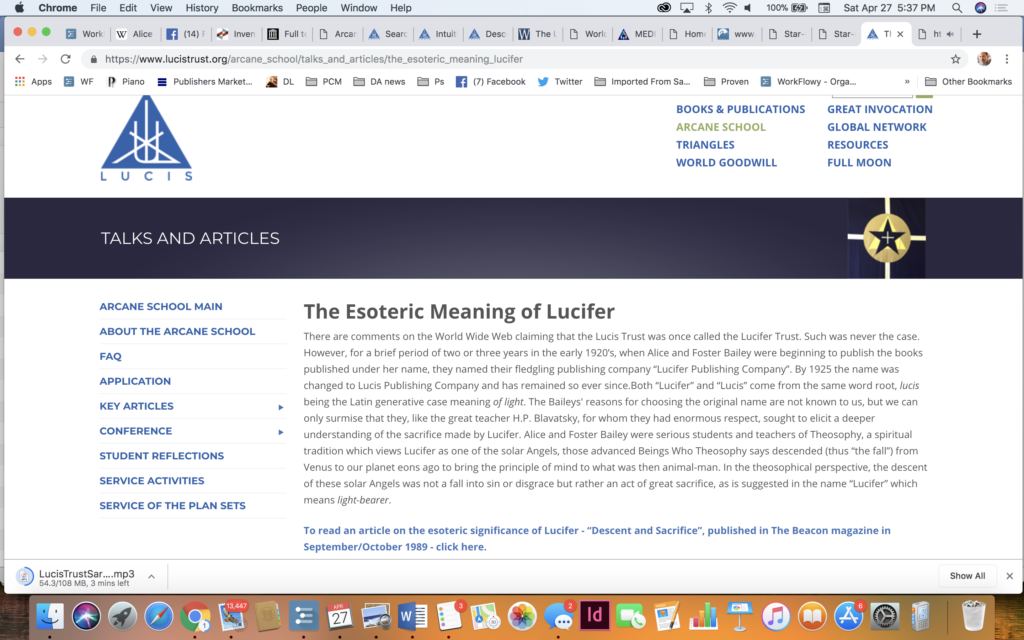
Task: Go to the Great Invocation page
Action: pyautogui.click(x=879, y=109)
